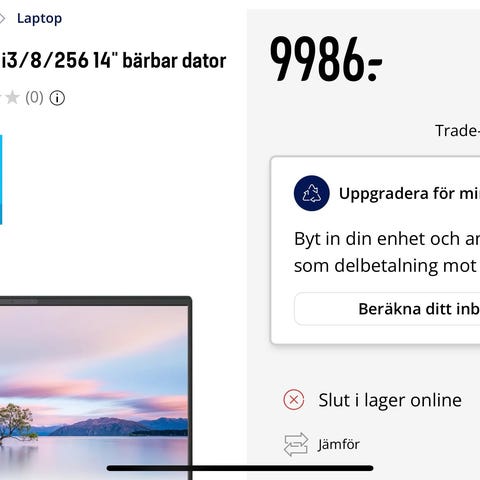The height and width of the screenshot is (480, 480).
Task: Click the red out-of-stock X icon
Action: click(294, 400)
